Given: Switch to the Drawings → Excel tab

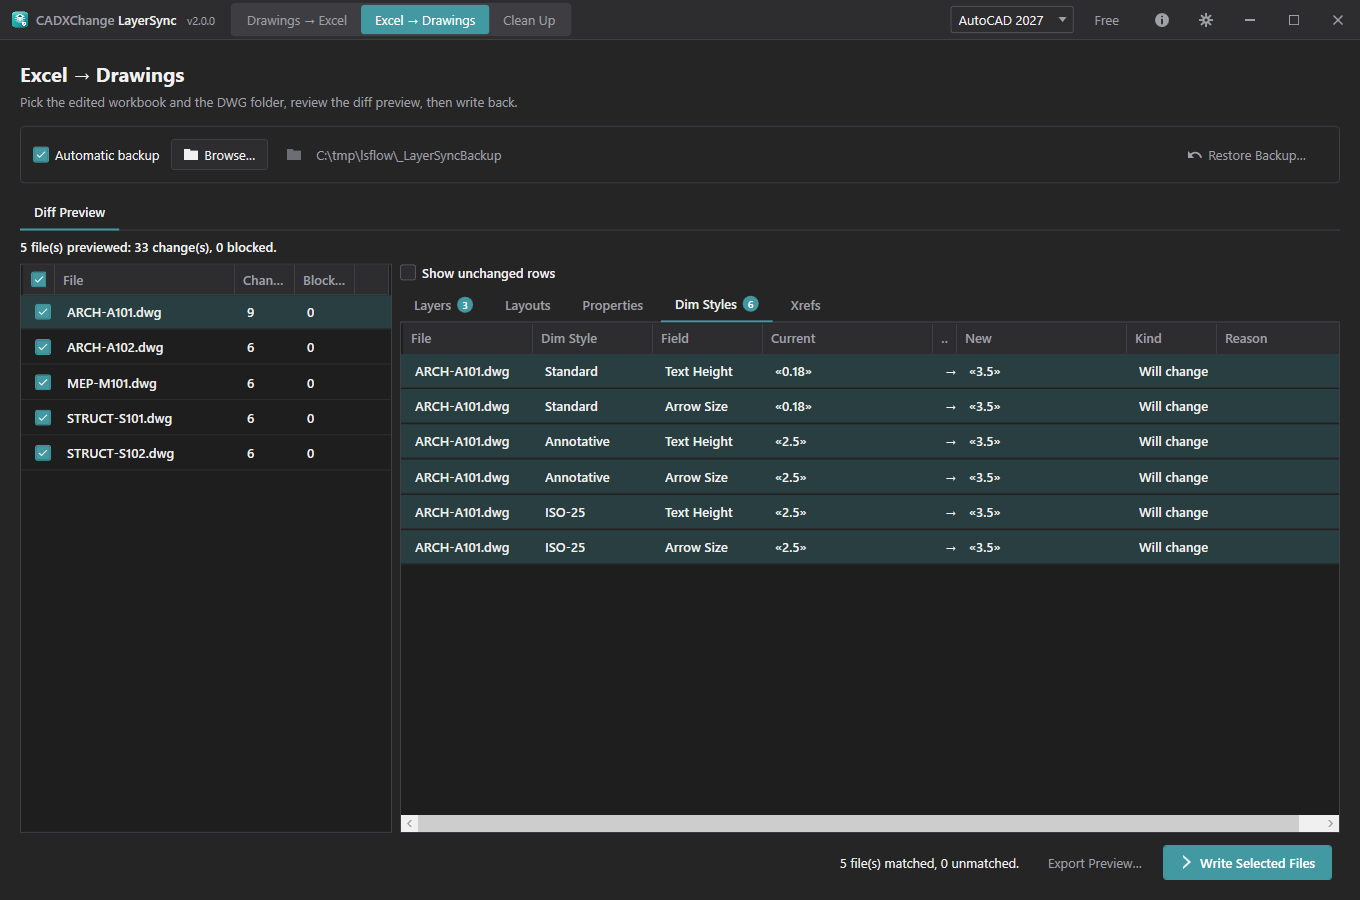Looking at the screenshot, I should (x=297, y=20).
